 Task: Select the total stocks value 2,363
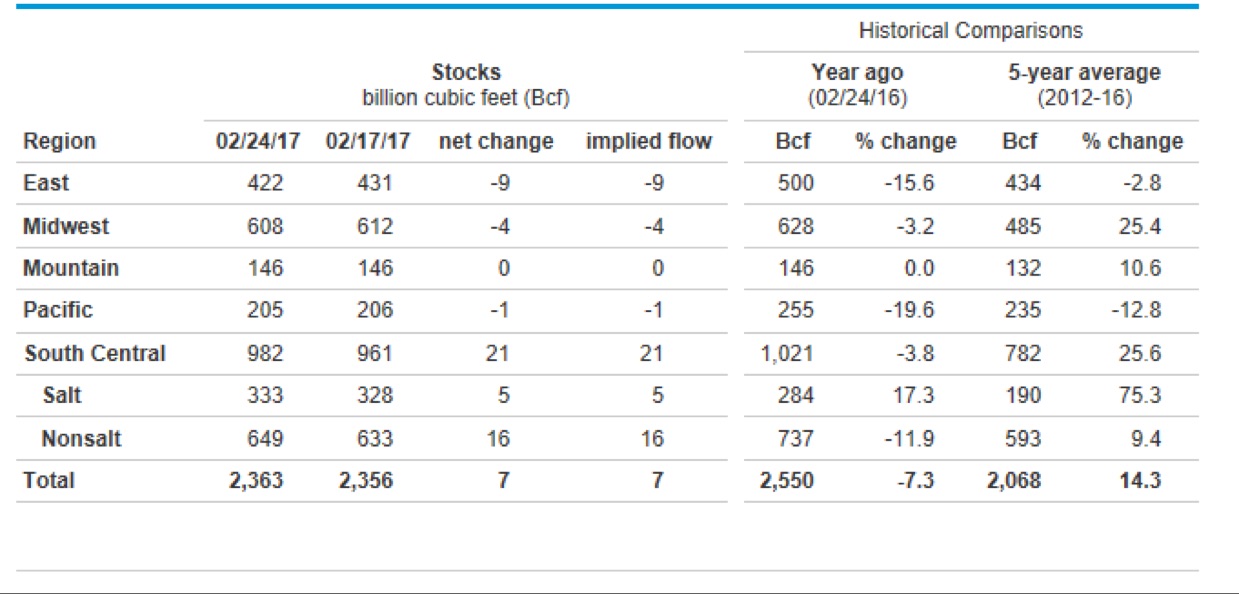pyautogui.click(x=257, y=480)
